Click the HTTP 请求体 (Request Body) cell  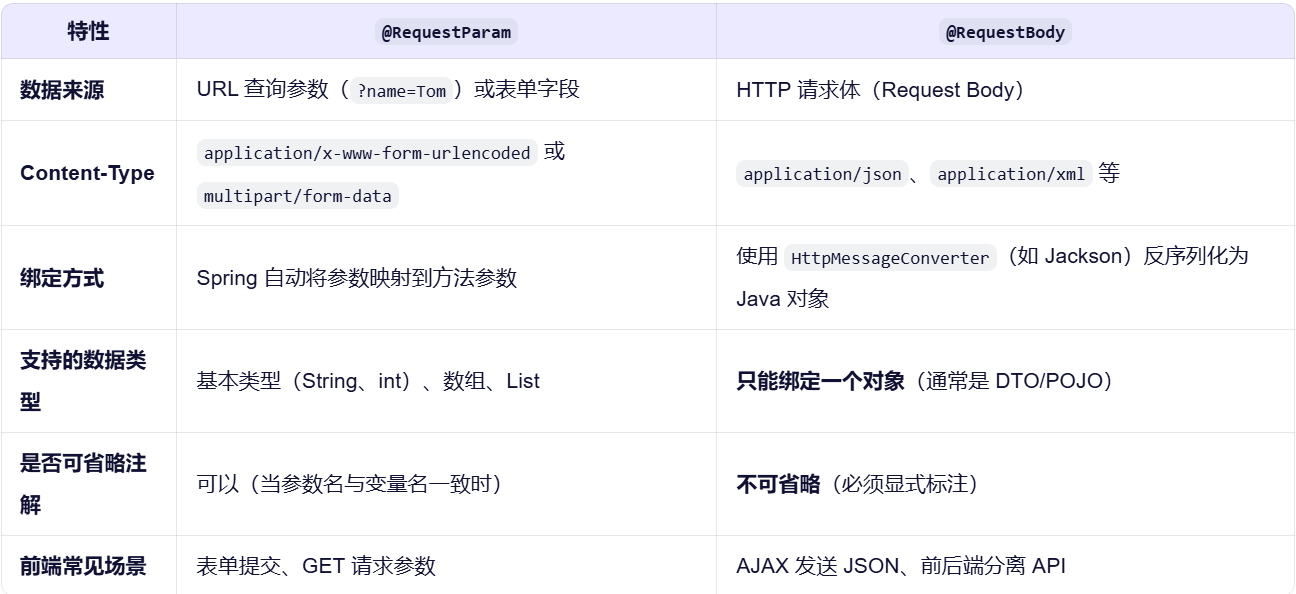[x=880, y=90]
